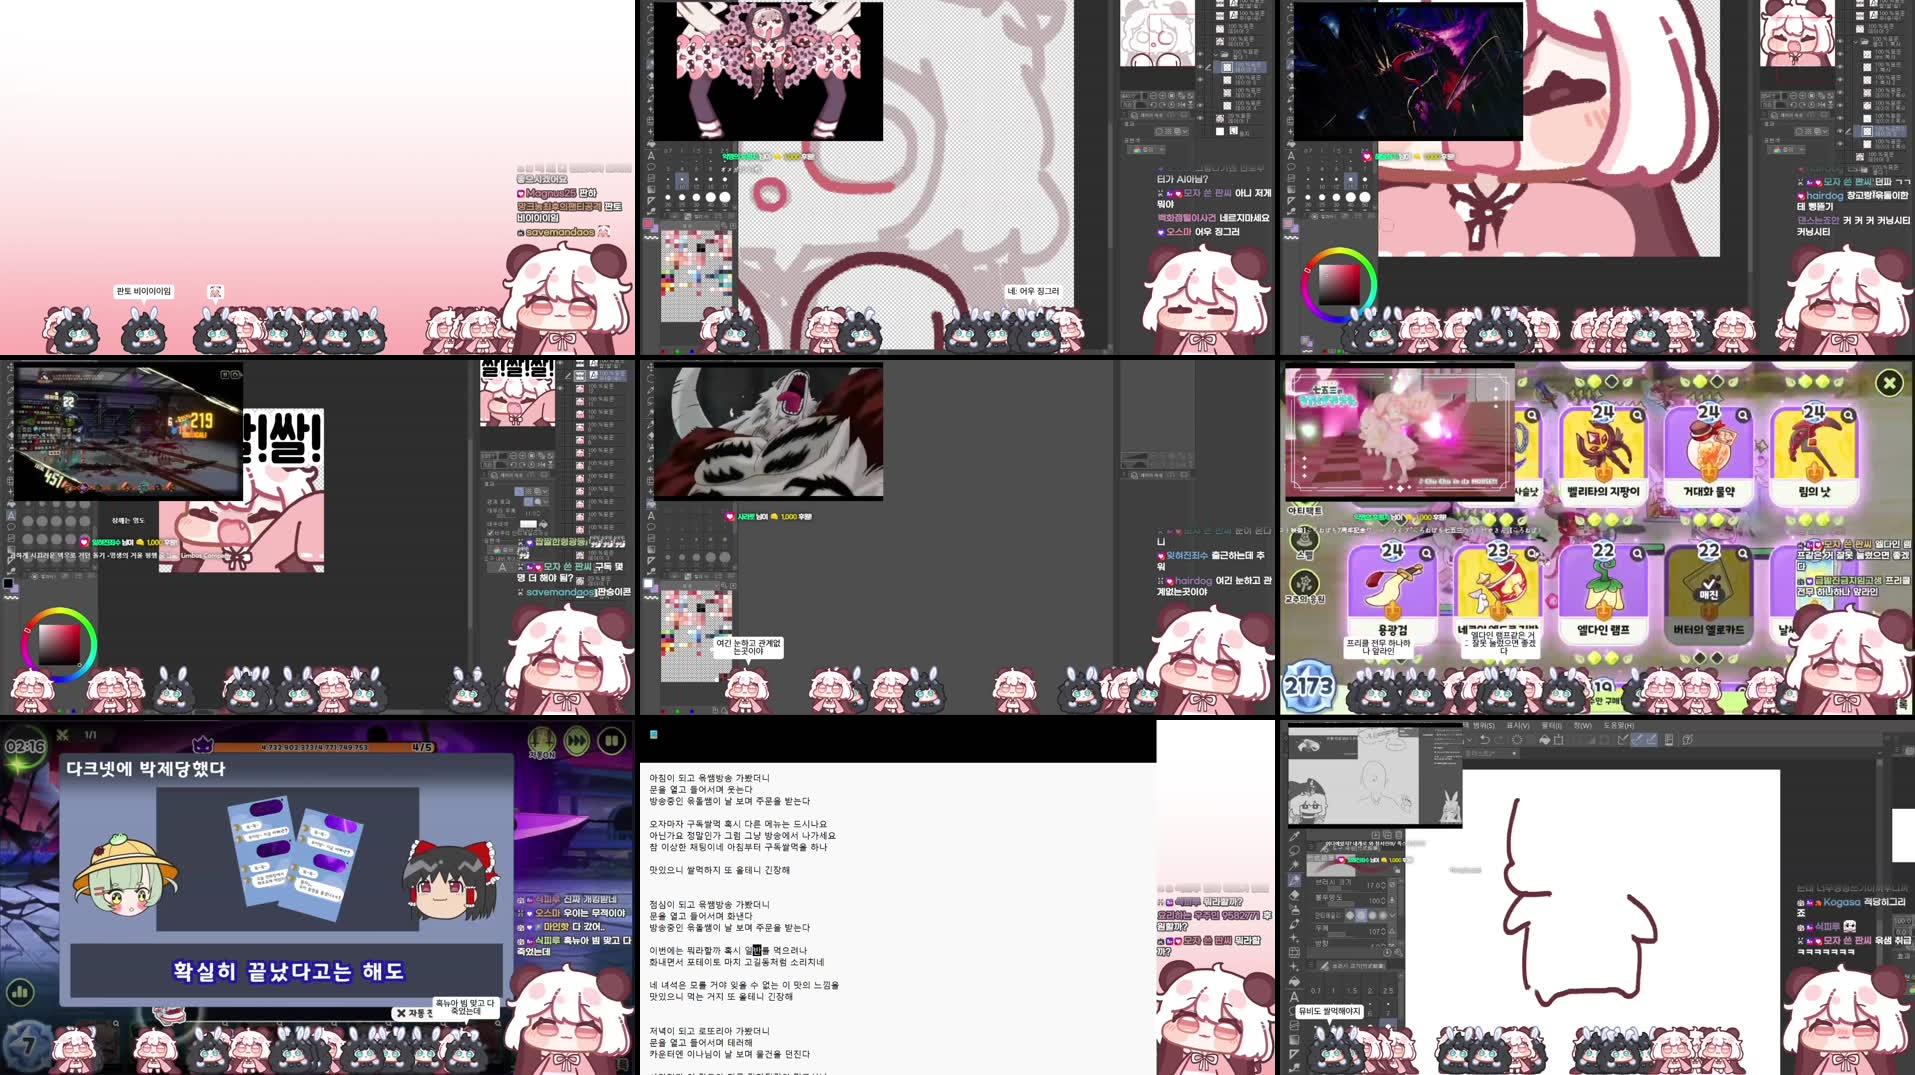Image resolution: width=1915 pixels, height=1075 pixels.
Task: Open the 스킬 circular icon in the shop sidebar
Action: 1303,540
